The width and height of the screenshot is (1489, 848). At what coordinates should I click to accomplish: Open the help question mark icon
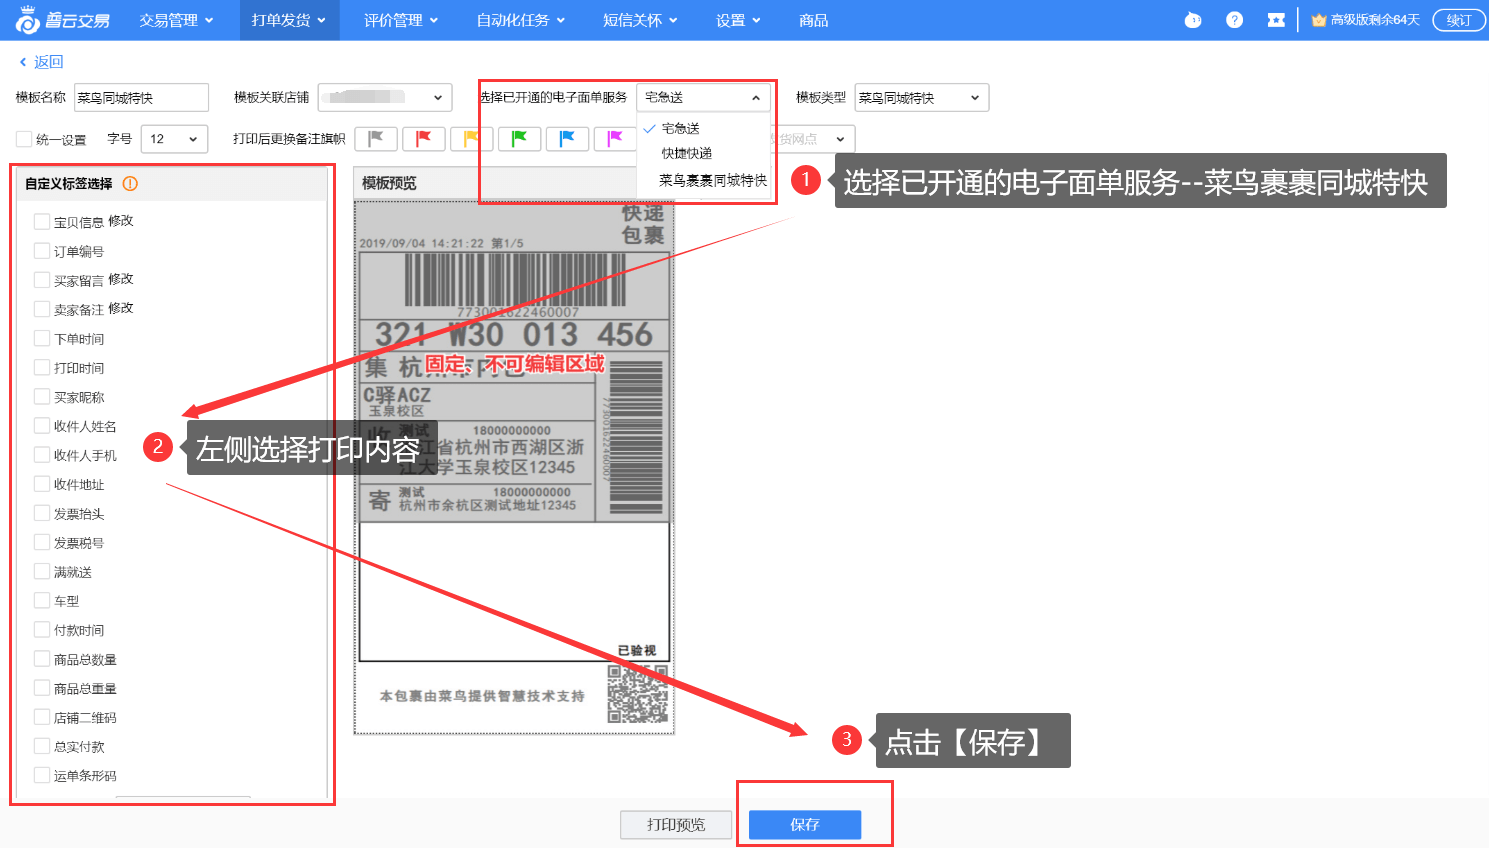point(1234,20)
